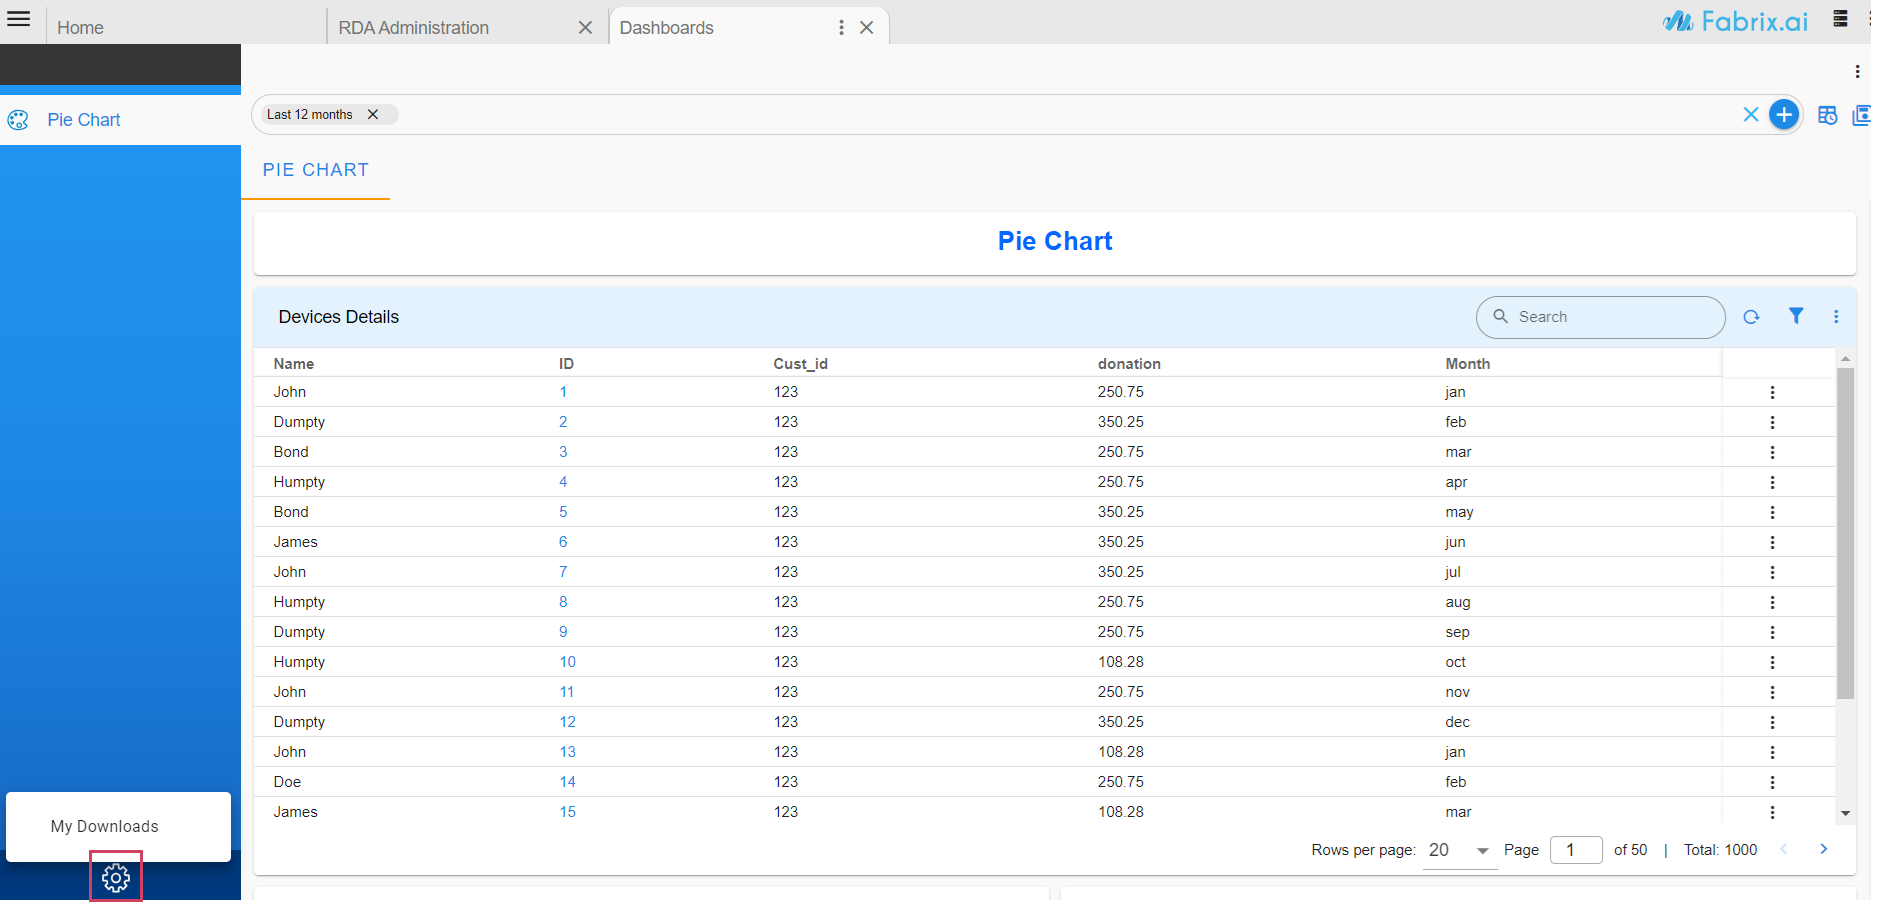Open the Devices Details filter icon
This screenshot has height=905, width=1888.
pyautogui.click(x=1796, y=316)
